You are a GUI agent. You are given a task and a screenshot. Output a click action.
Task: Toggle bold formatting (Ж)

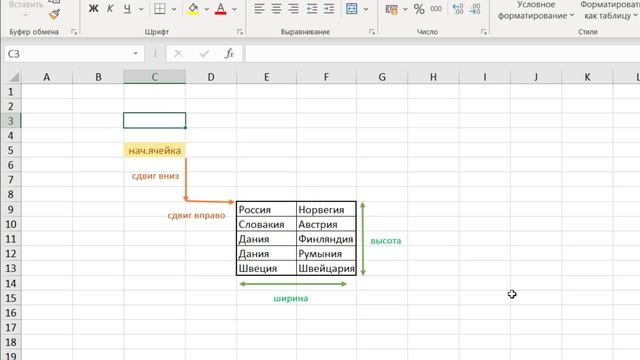[93, 9]
